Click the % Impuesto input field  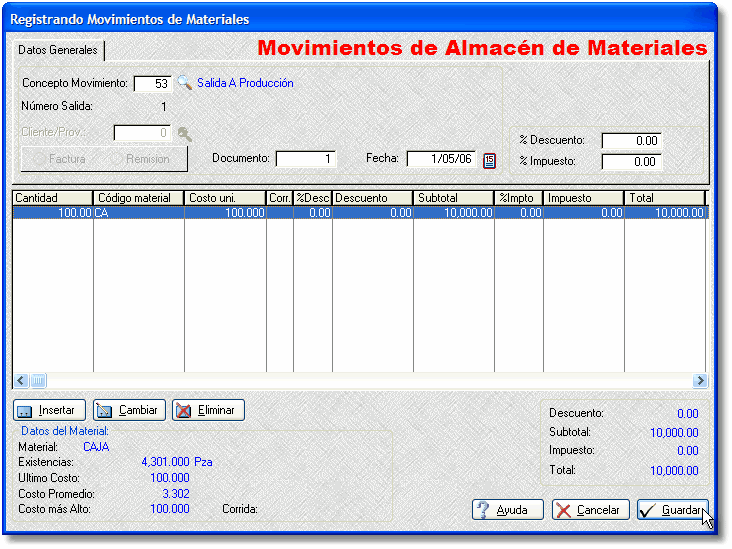tap(631, 161)
